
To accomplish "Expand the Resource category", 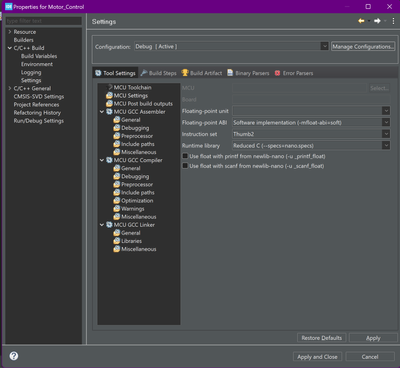I will [10, 32].
